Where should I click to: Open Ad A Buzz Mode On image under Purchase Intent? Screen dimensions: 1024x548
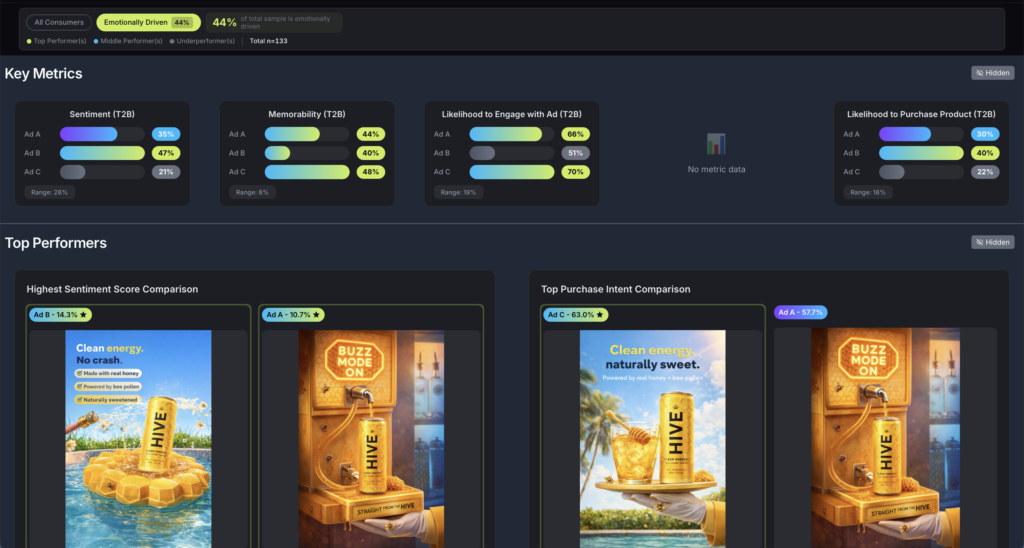886,438
